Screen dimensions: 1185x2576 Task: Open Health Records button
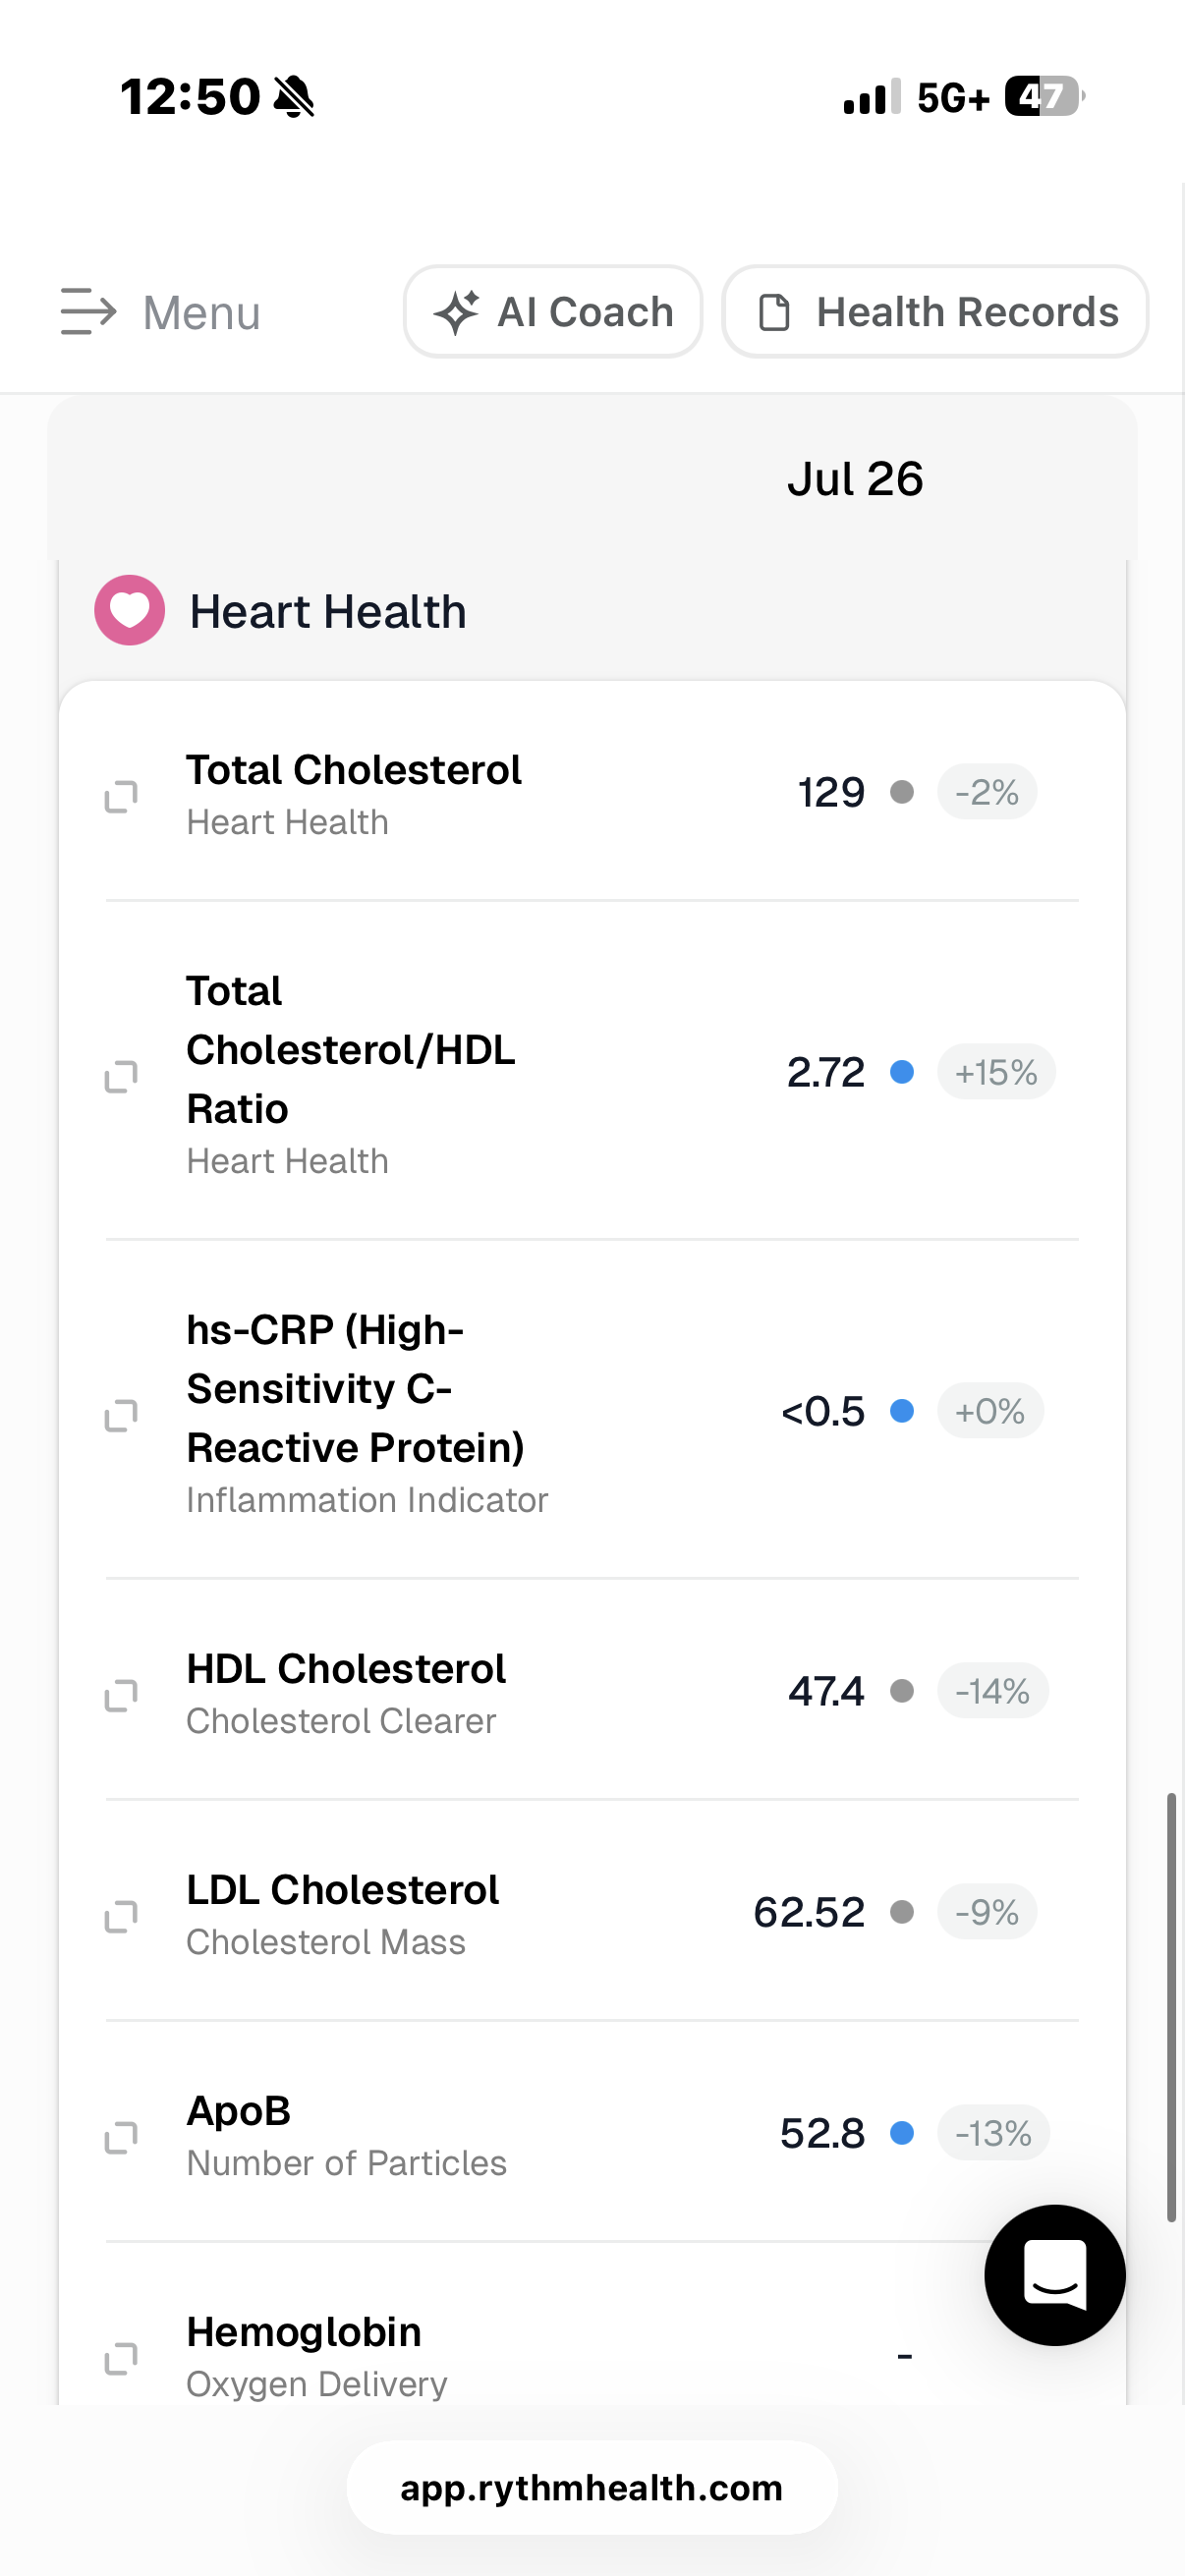(935, 311)
